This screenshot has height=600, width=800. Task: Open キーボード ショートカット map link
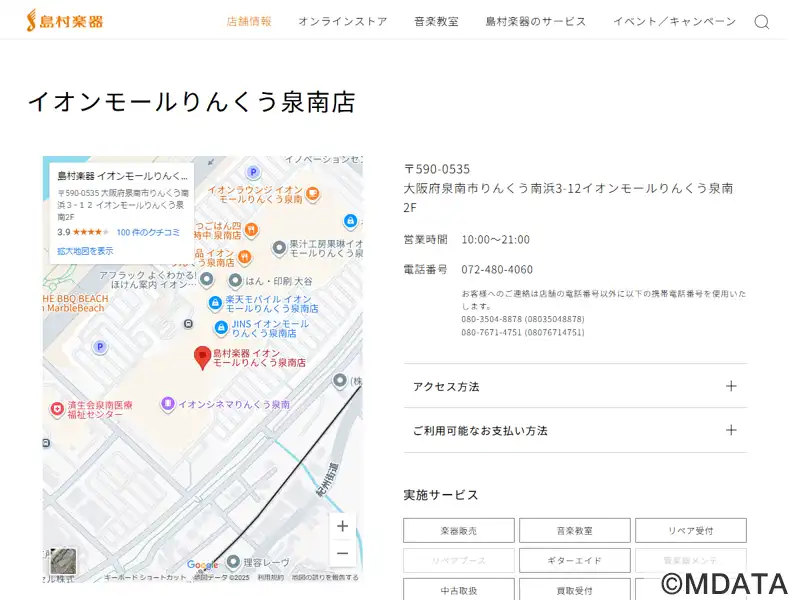[145, 577]
